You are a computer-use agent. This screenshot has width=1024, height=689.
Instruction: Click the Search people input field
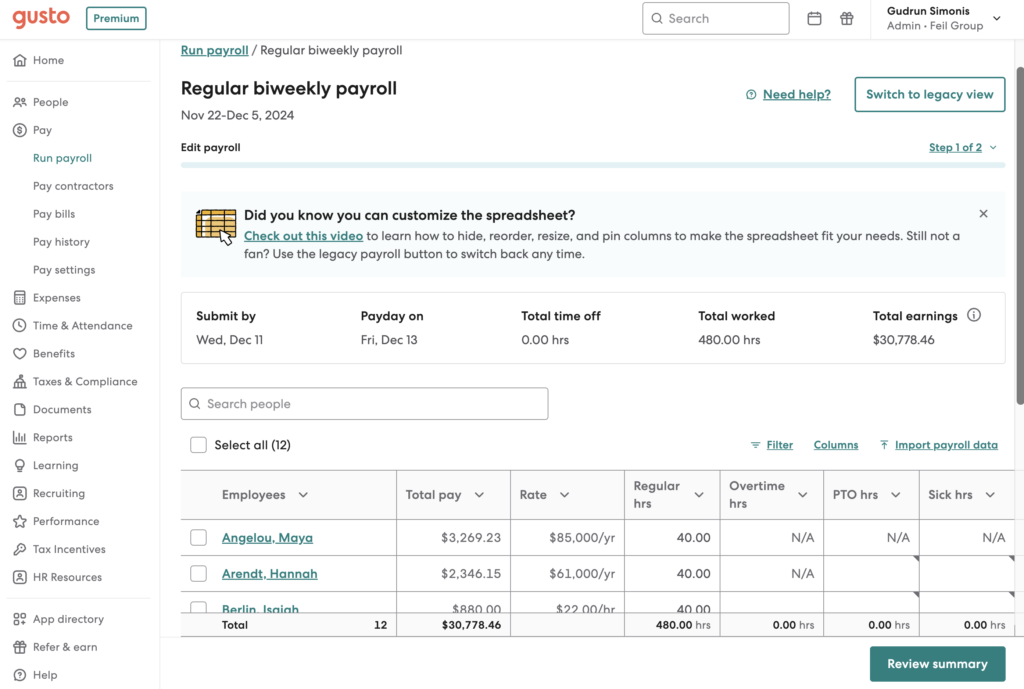tap(364, 404)
